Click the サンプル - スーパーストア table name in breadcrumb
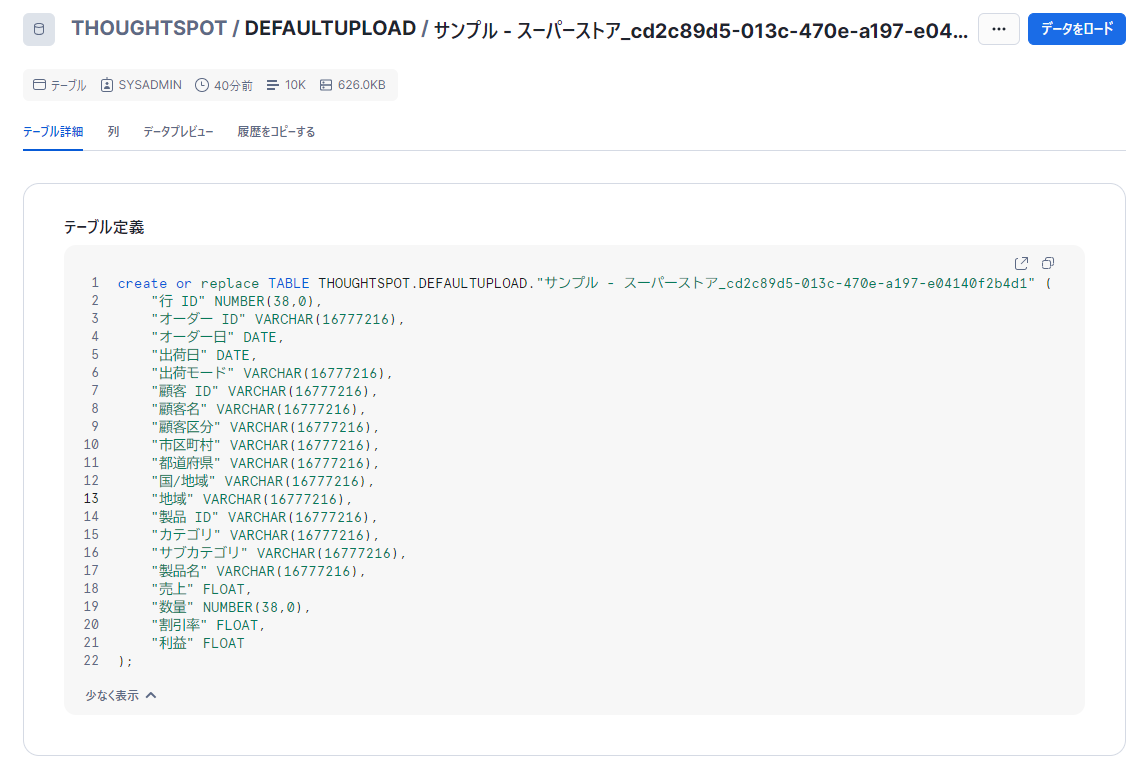Image resolution: width=1144 pixels, height=769 pixels. pos(700,30)
